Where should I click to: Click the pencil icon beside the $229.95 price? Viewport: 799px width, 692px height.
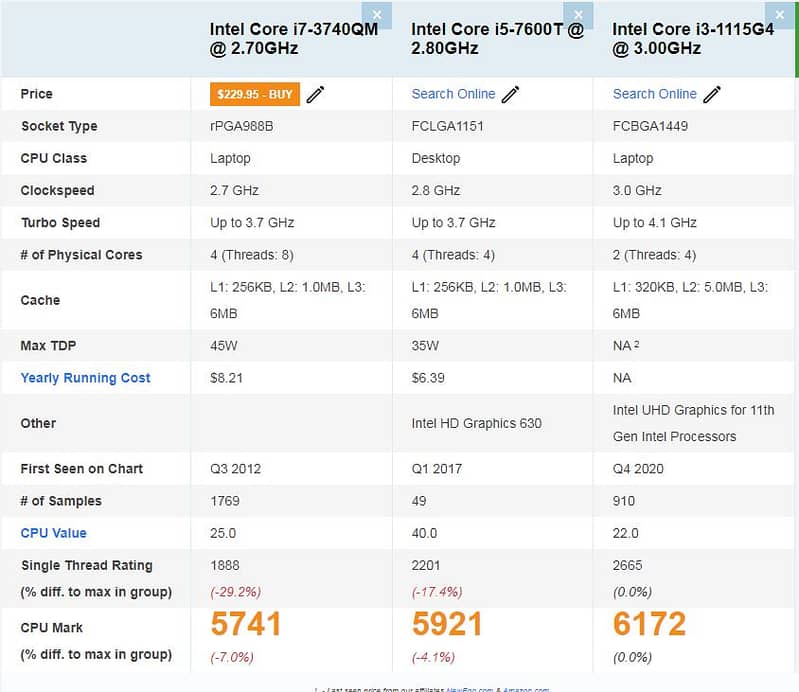(x=316, y=94)
